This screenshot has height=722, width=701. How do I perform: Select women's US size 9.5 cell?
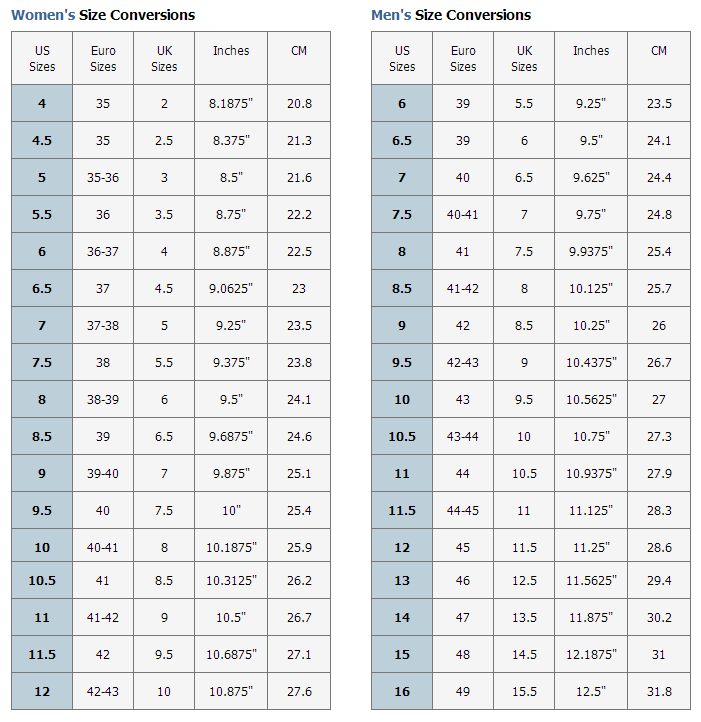tap(42, 511)
